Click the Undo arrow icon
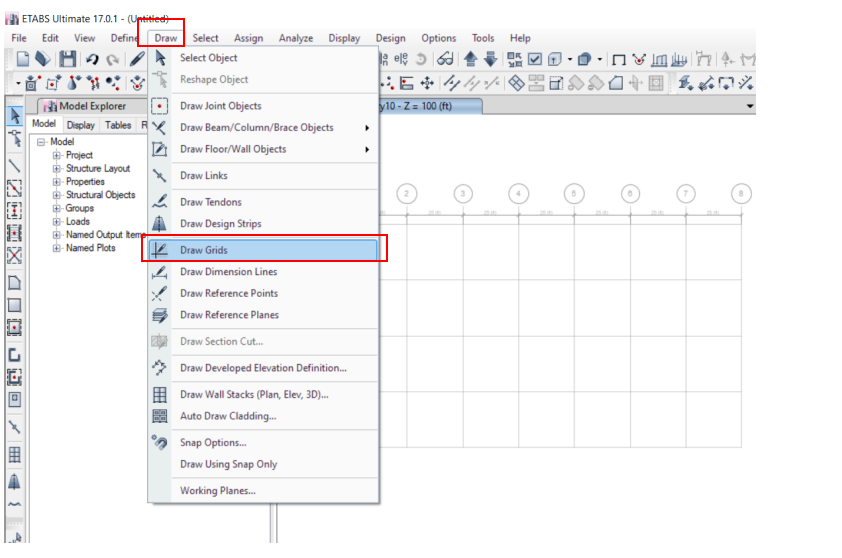 92,59
